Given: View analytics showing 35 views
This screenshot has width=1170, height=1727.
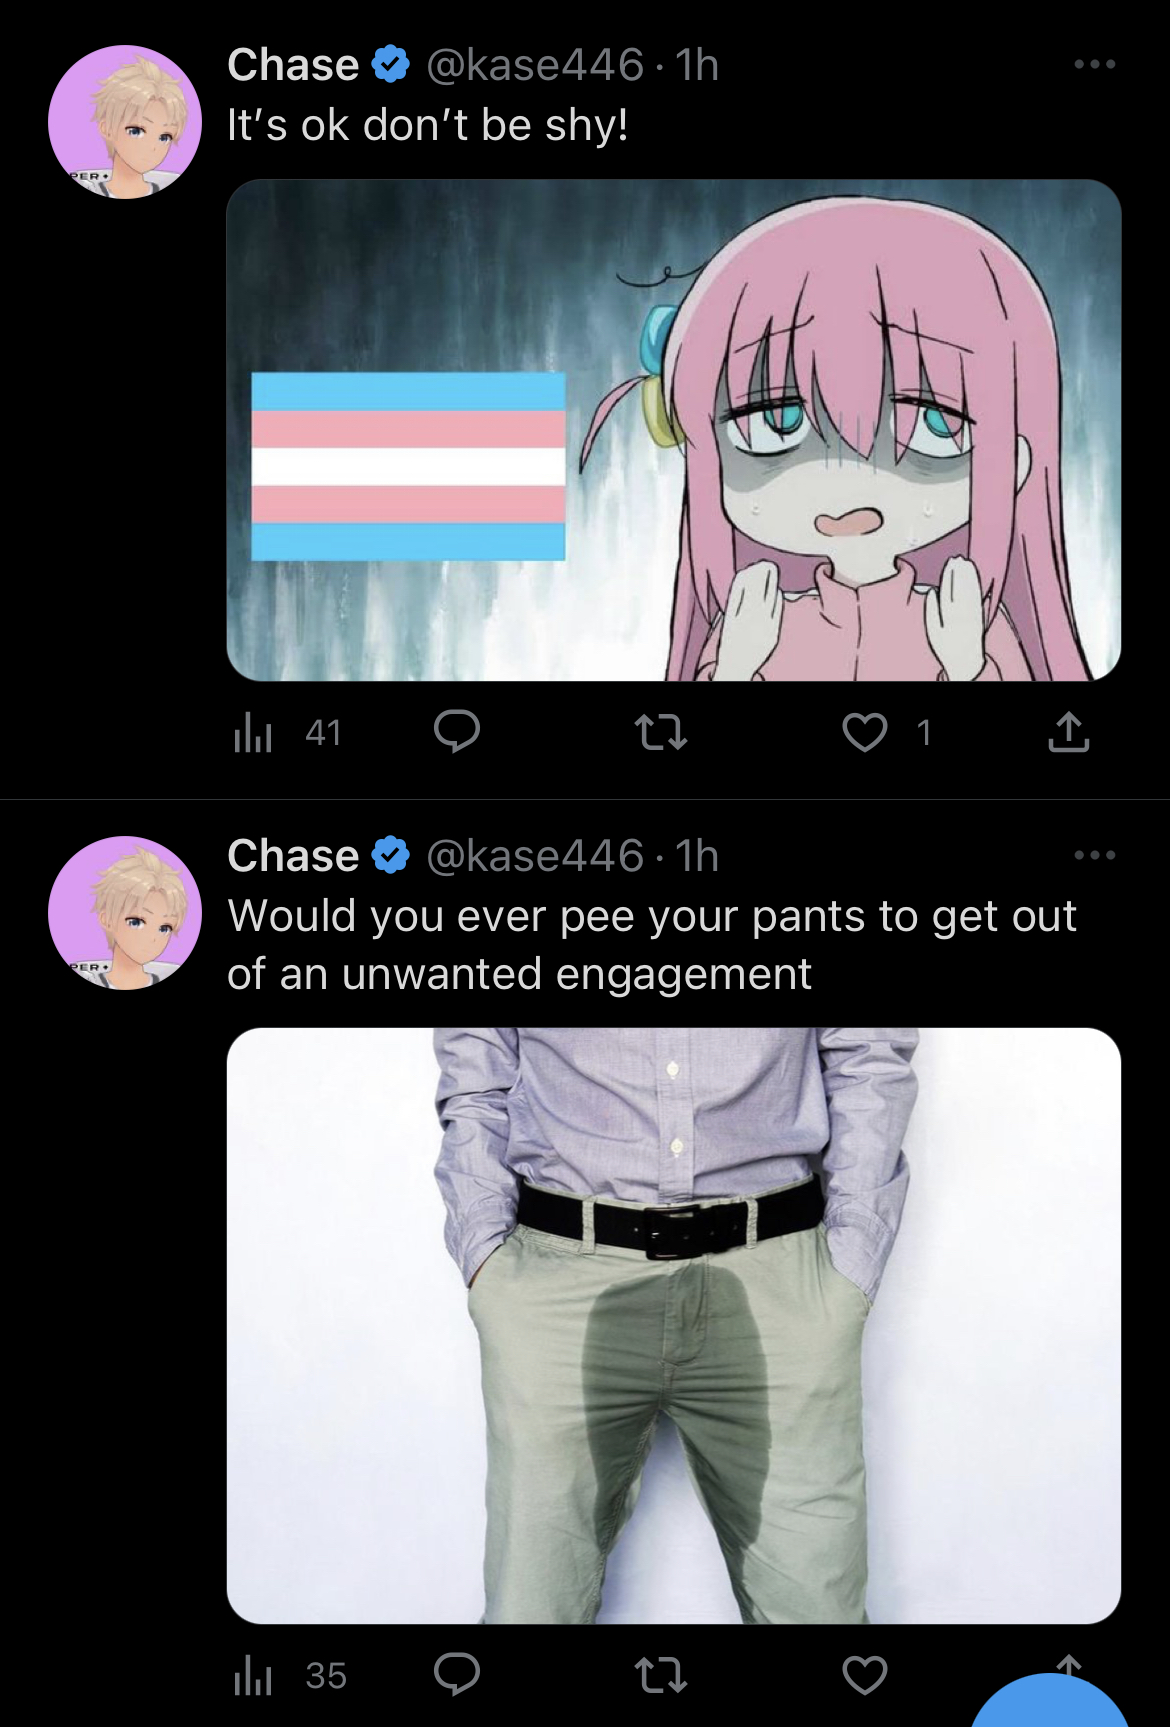Looking at the screenshot, I should pos(290,1675).
